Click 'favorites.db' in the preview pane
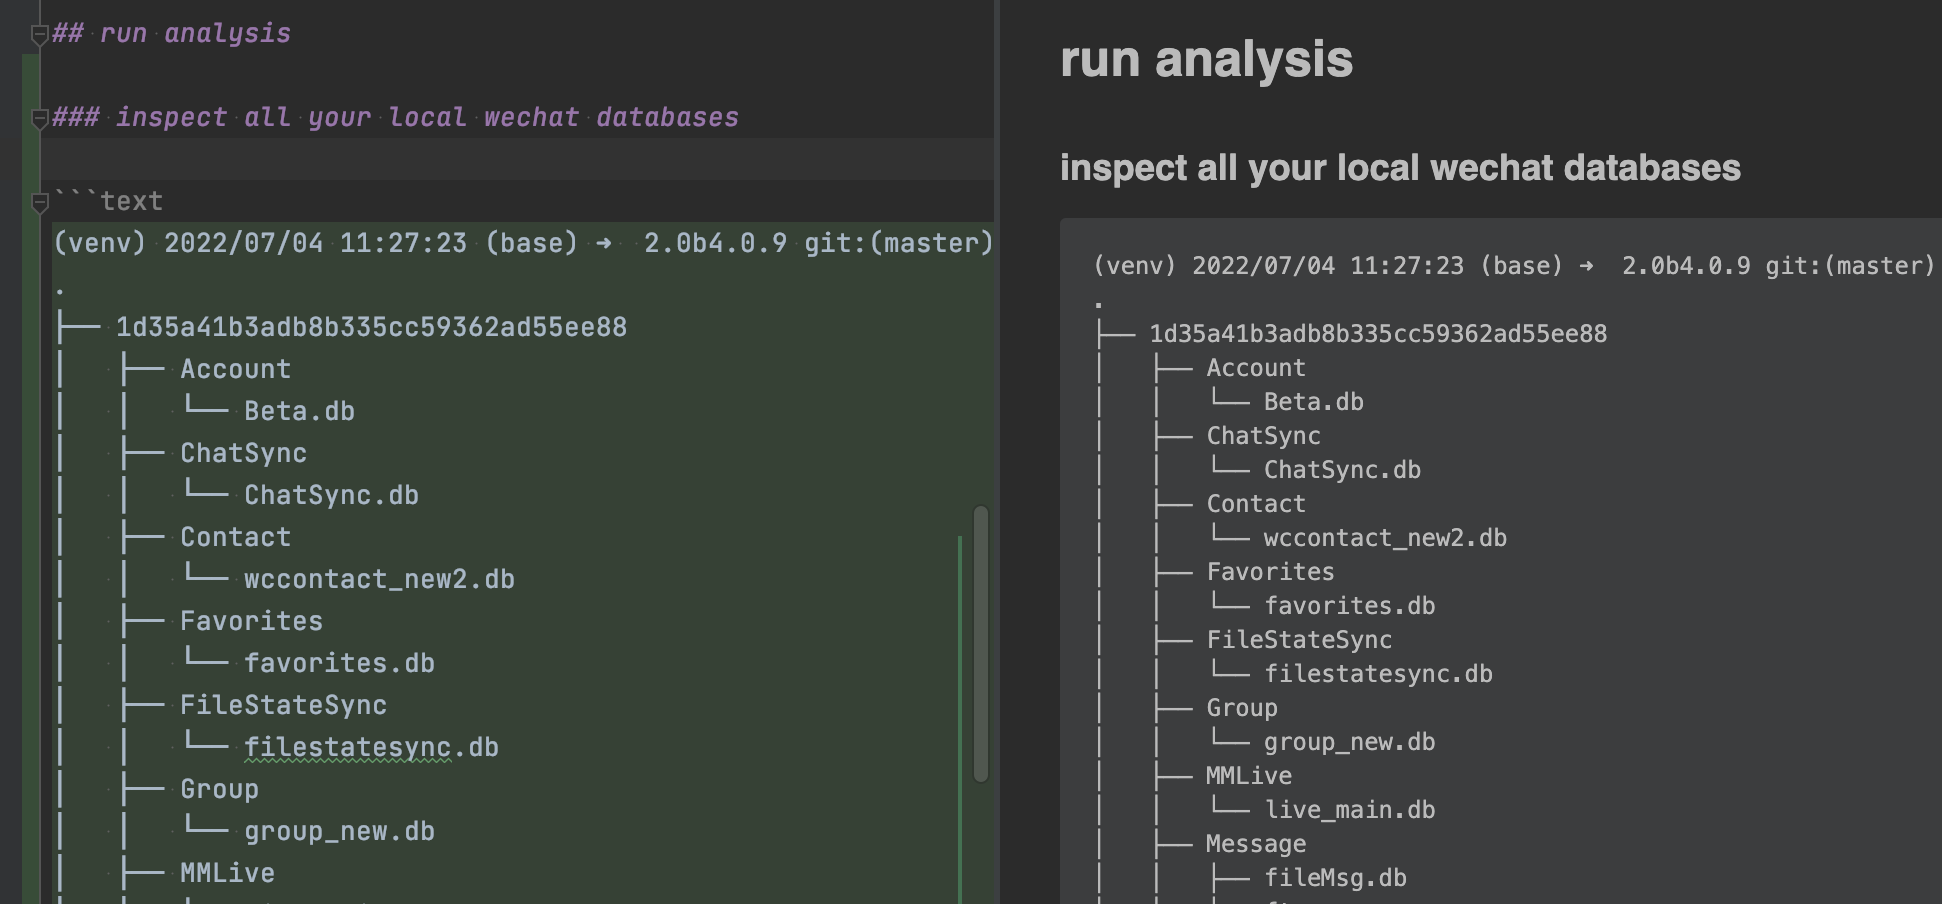 [1349, 606]
